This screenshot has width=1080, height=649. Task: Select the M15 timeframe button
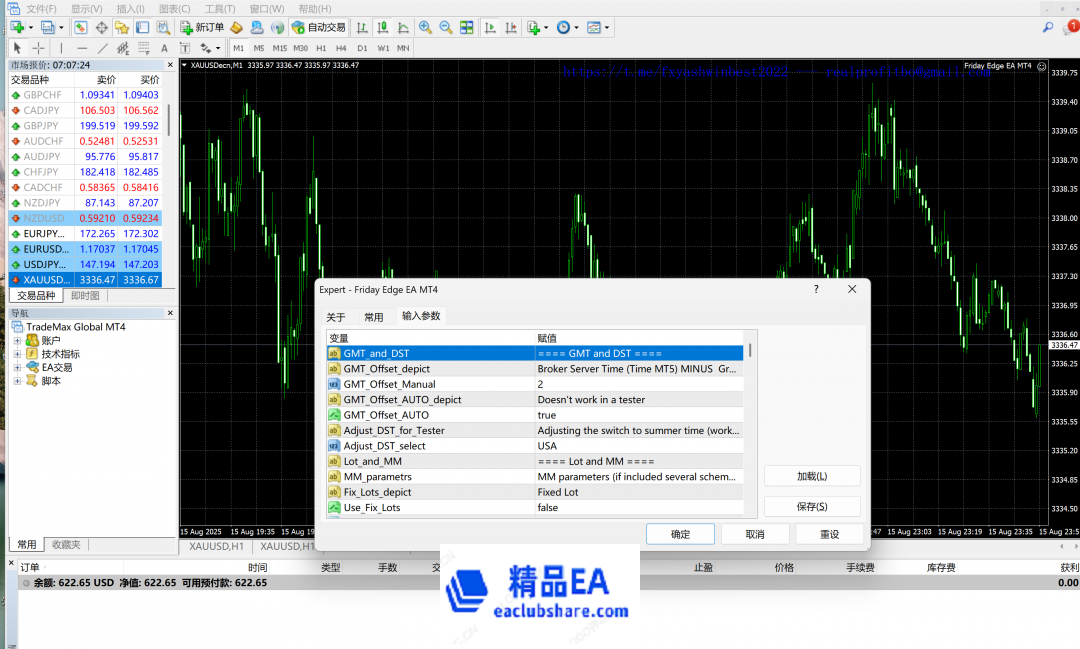279,48
